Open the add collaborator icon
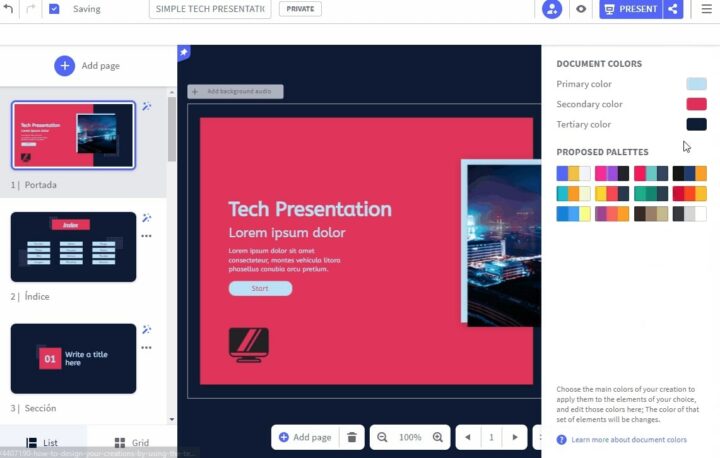The height and width of the screenshot is (458, 720). [x=552, y=9]
